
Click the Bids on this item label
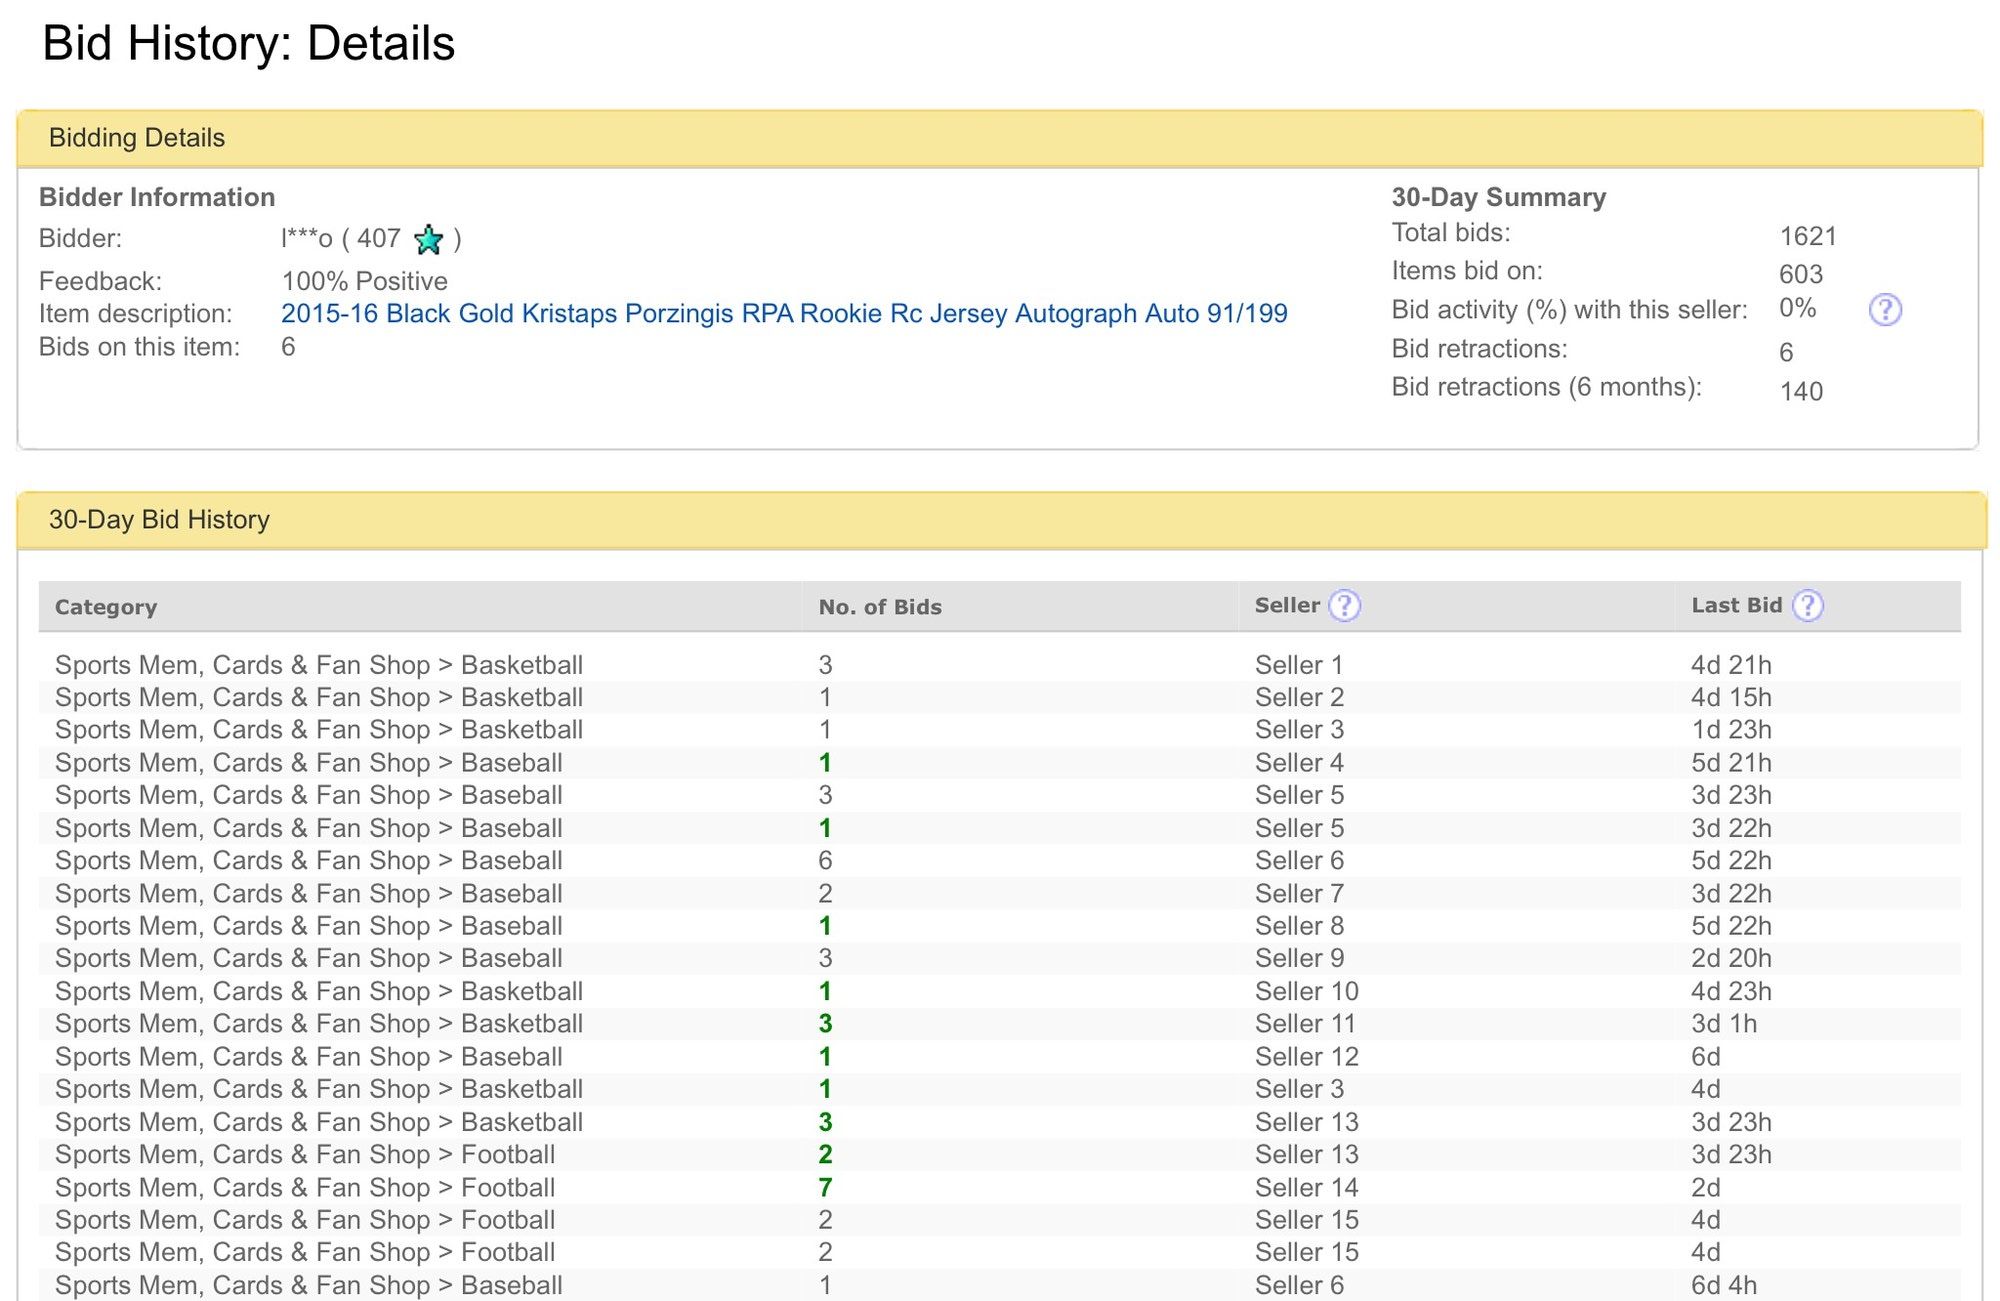click(x=139, y=347)
